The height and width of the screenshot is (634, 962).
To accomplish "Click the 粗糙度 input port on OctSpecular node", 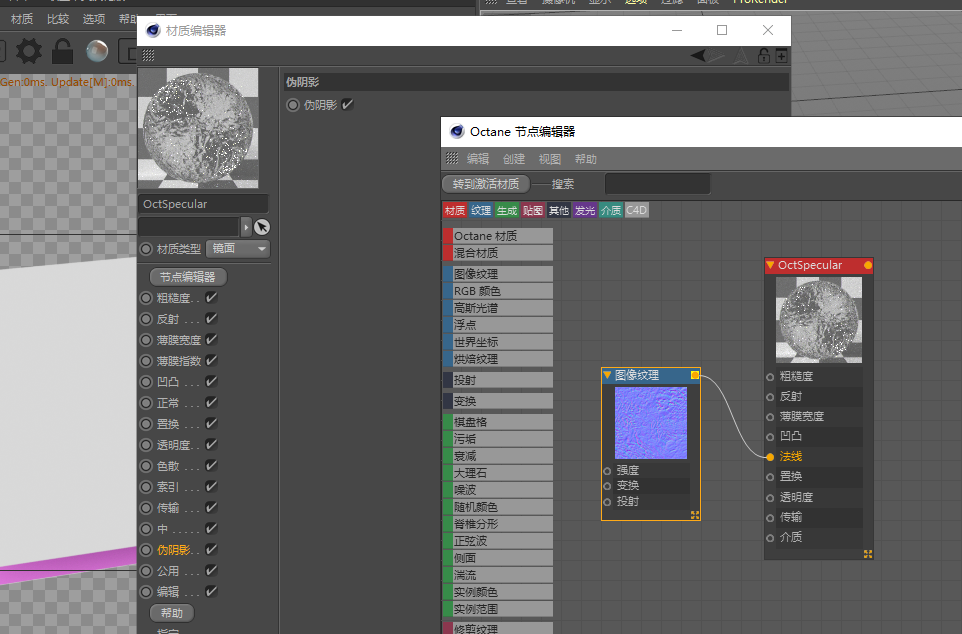I will click(x=770, y=377).
